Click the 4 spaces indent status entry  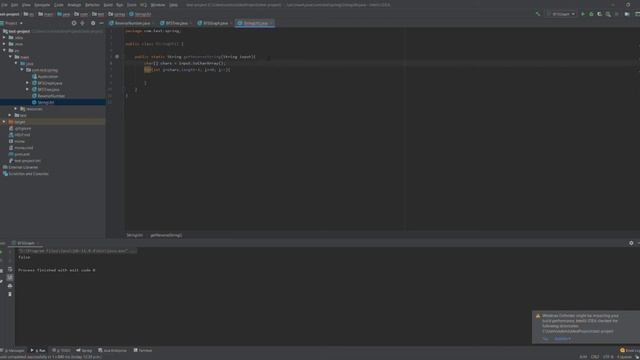tap(624, 357)
